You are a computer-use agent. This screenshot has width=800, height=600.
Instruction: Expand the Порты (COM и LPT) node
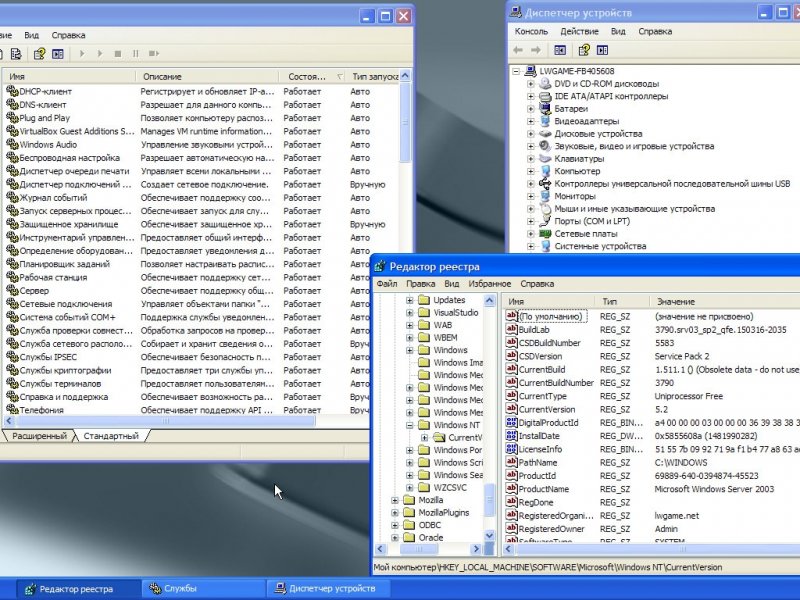tap(531, 221)
